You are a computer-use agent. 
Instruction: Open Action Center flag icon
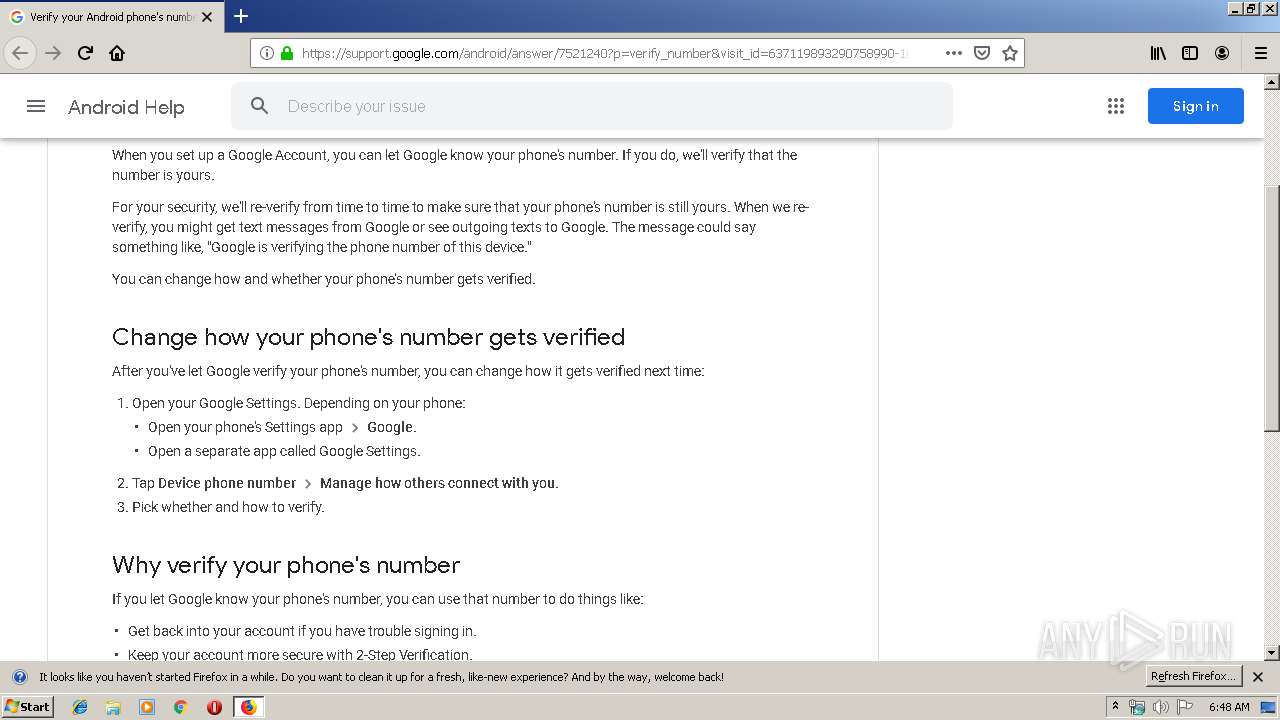click(1185, 707)
